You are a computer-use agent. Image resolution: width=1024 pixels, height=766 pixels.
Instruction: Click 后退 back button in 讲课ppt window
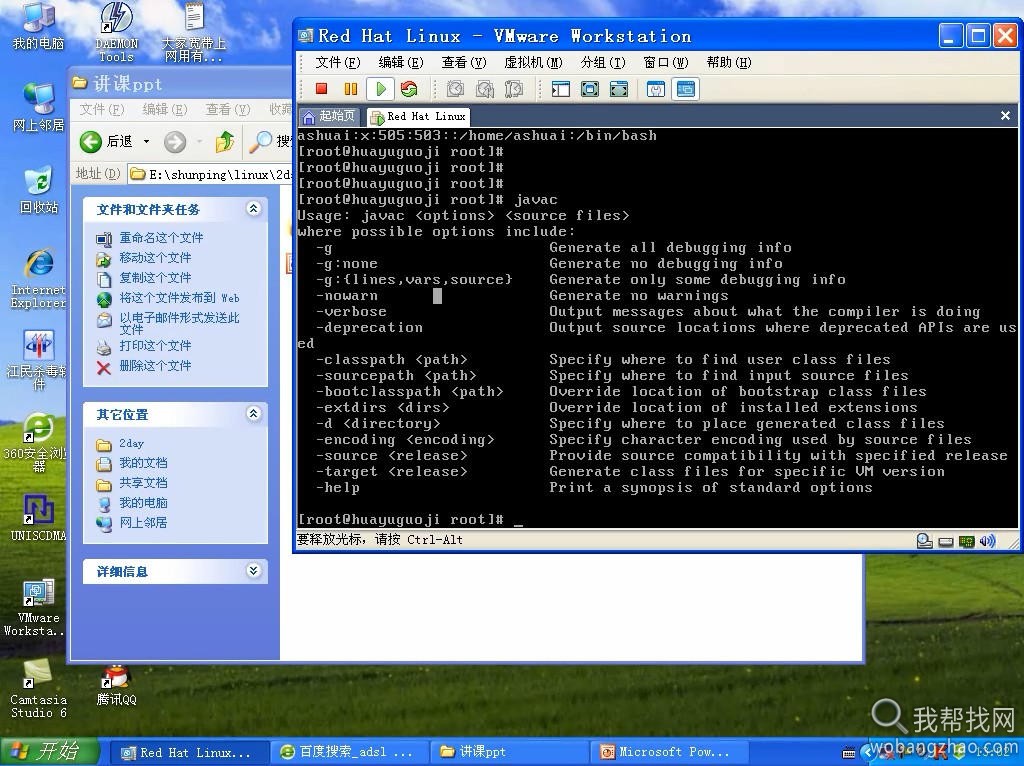tap(106, 142)
